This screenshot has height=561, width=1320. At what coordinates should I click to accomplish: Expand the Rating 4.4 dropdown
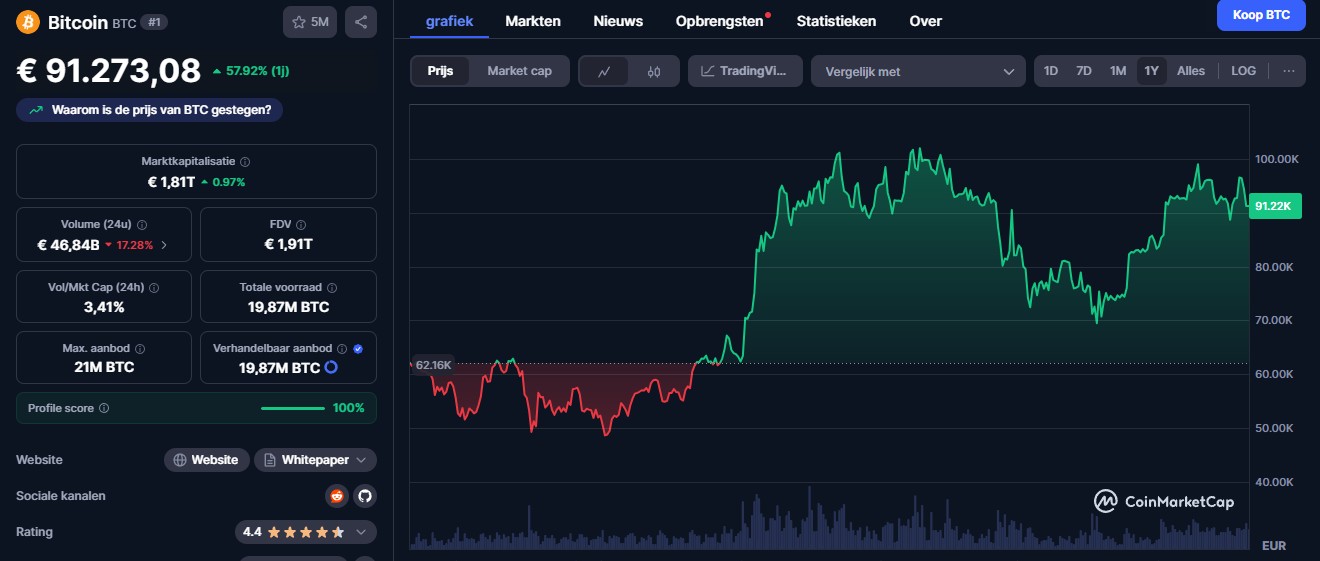[x=306, y=532]
